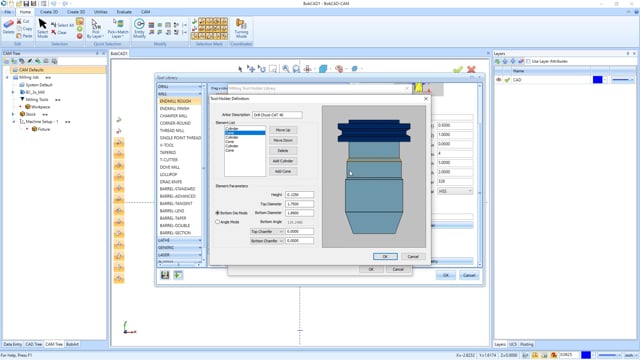The height and width of the screenshot is (360, 640).
Task: Click the Paste icon in Edit group
Action: pyautogui.click(x=19, y=36)
